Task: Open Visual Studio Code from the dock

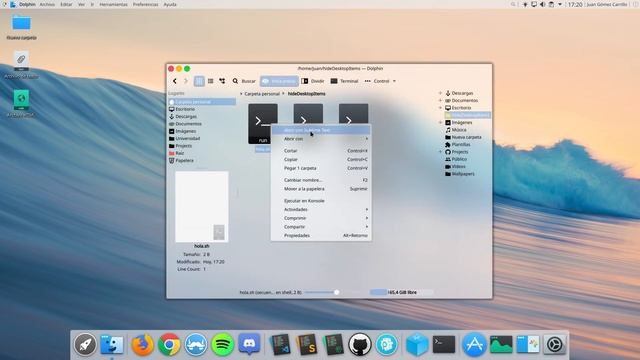Action: pyautogui.click(x=281, y=344)
